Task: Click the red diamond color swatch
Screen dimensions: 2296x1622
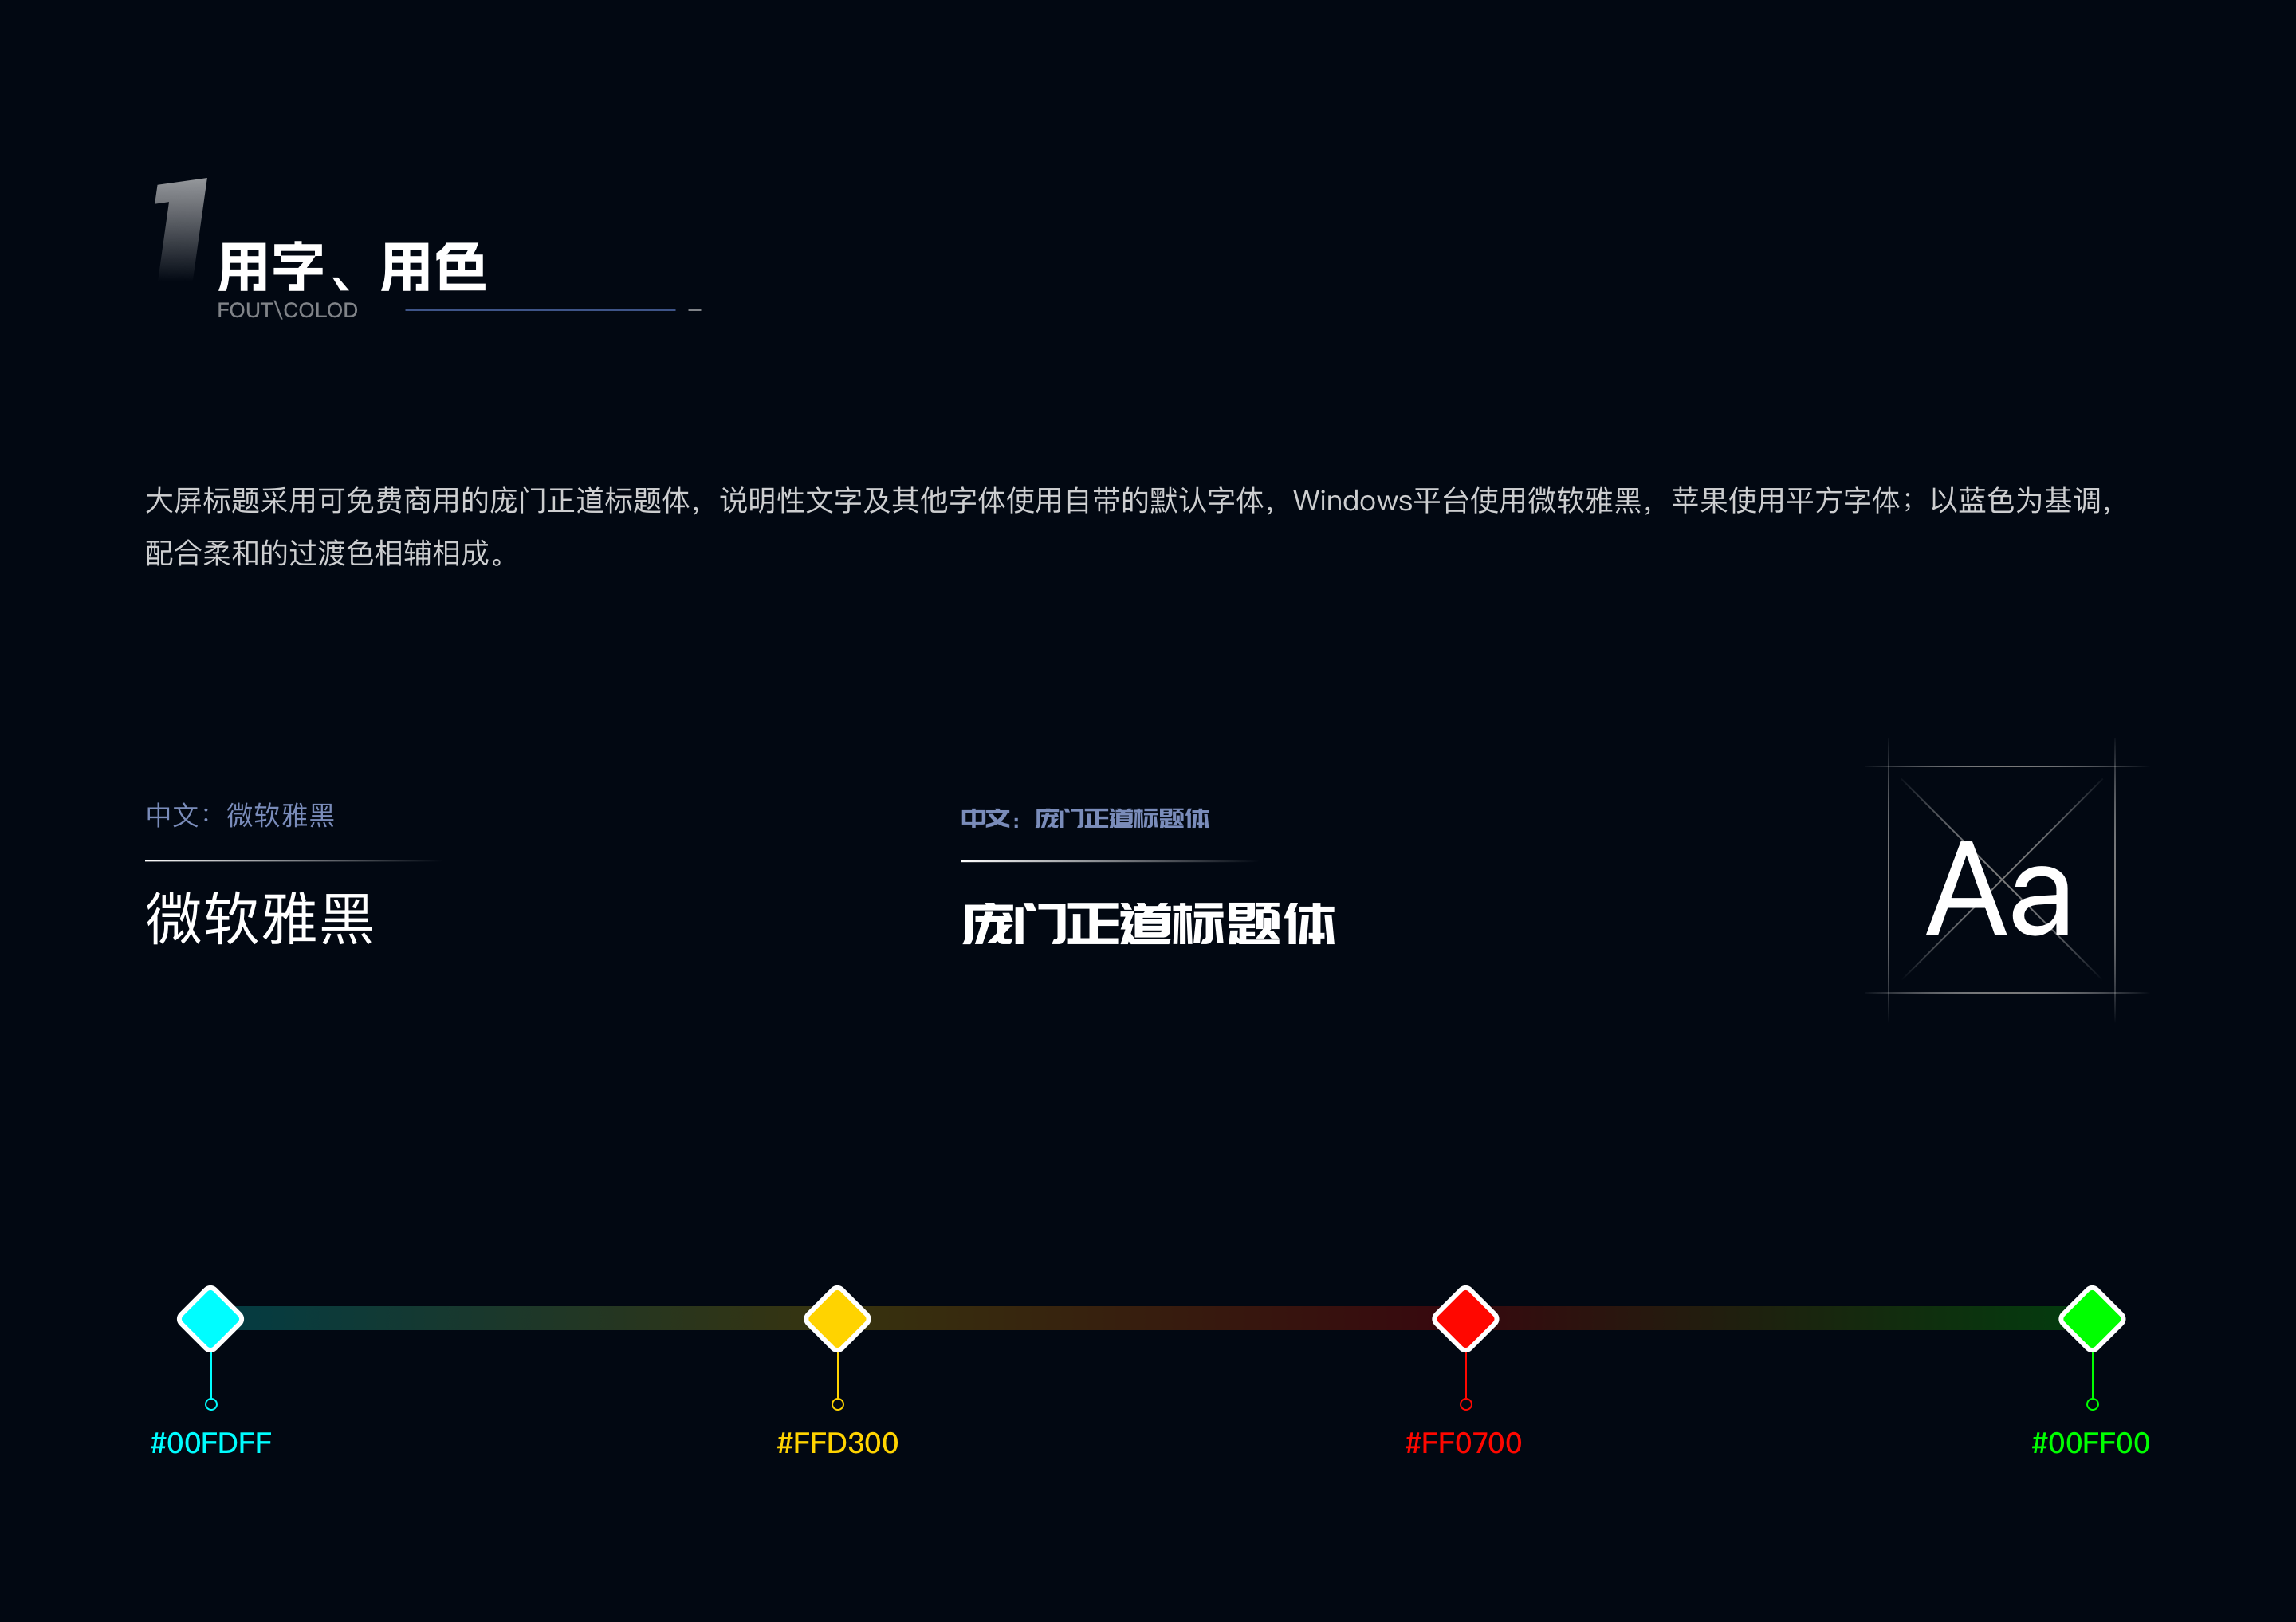Action: tap(1465, 1318)
